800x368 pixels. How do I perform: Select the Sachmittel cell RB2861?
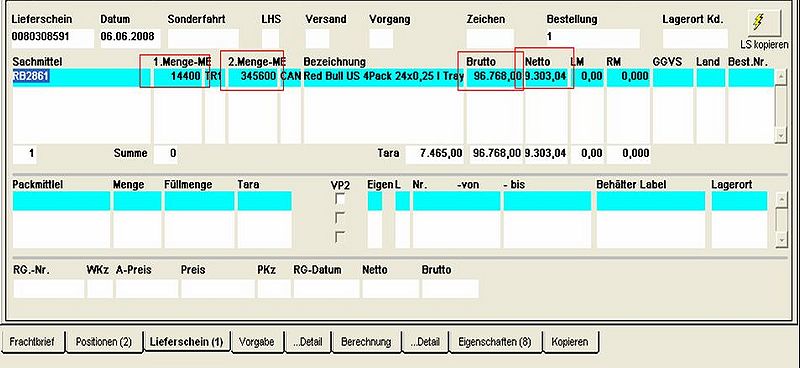pyautogui.click(x=81, y=77)
